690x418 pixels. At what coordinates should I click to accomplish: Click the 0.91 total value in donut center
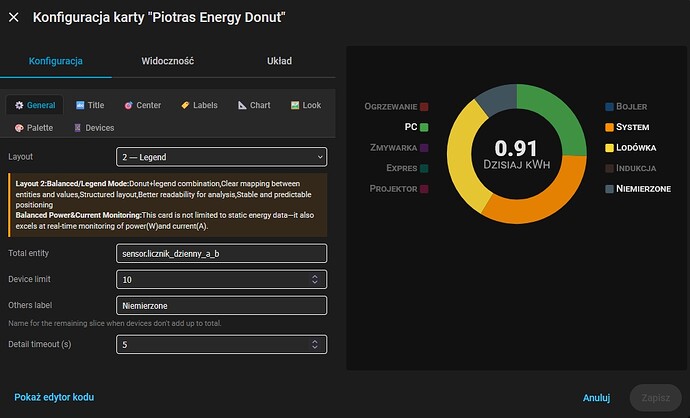tap(516, 148)
